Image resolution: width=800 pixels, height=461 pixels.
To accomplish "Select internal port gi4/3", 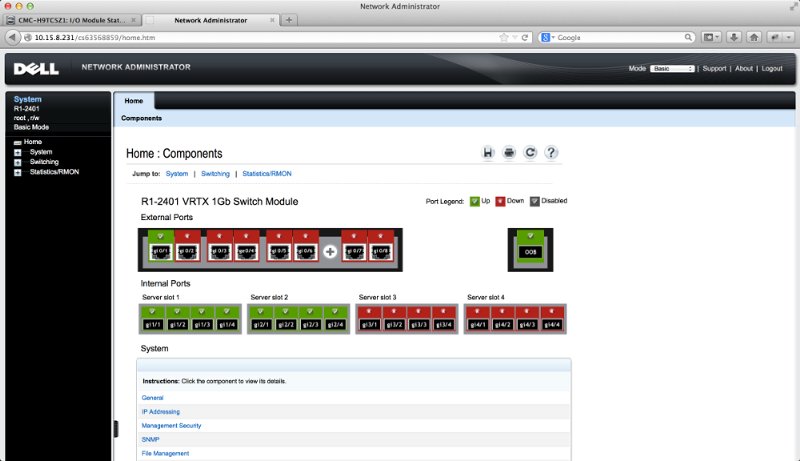I will point(527,319).
